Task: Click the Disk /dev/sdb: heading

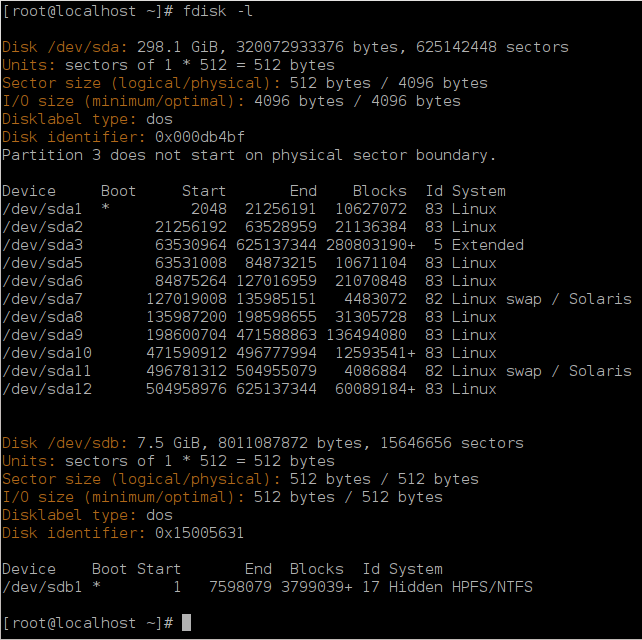Action: 66,443
